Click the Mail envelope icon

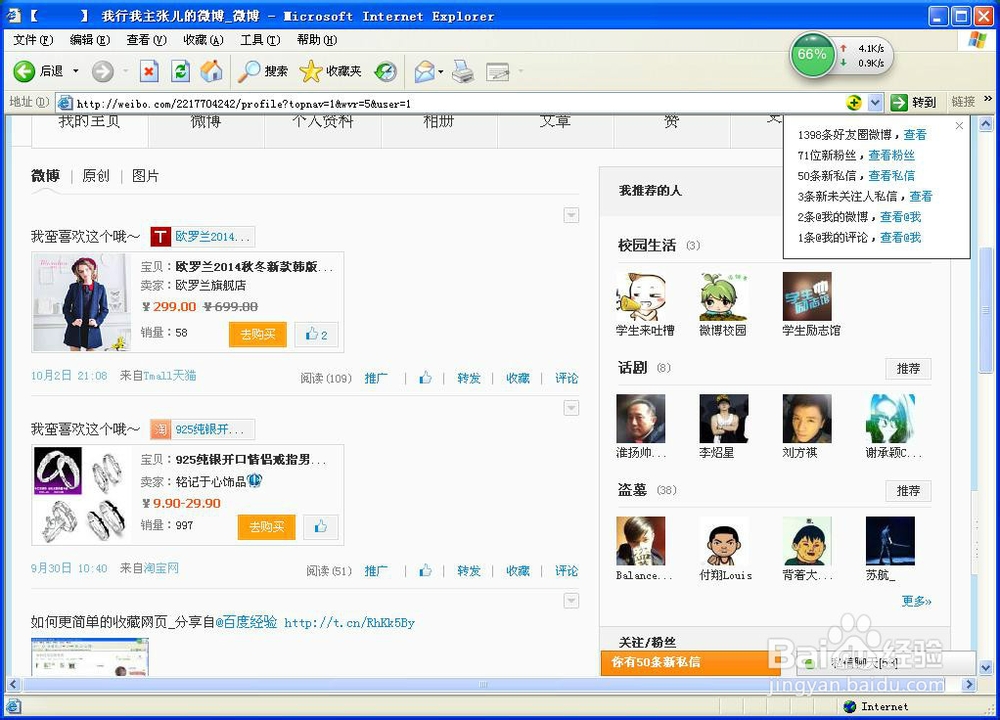coord(424,71)
